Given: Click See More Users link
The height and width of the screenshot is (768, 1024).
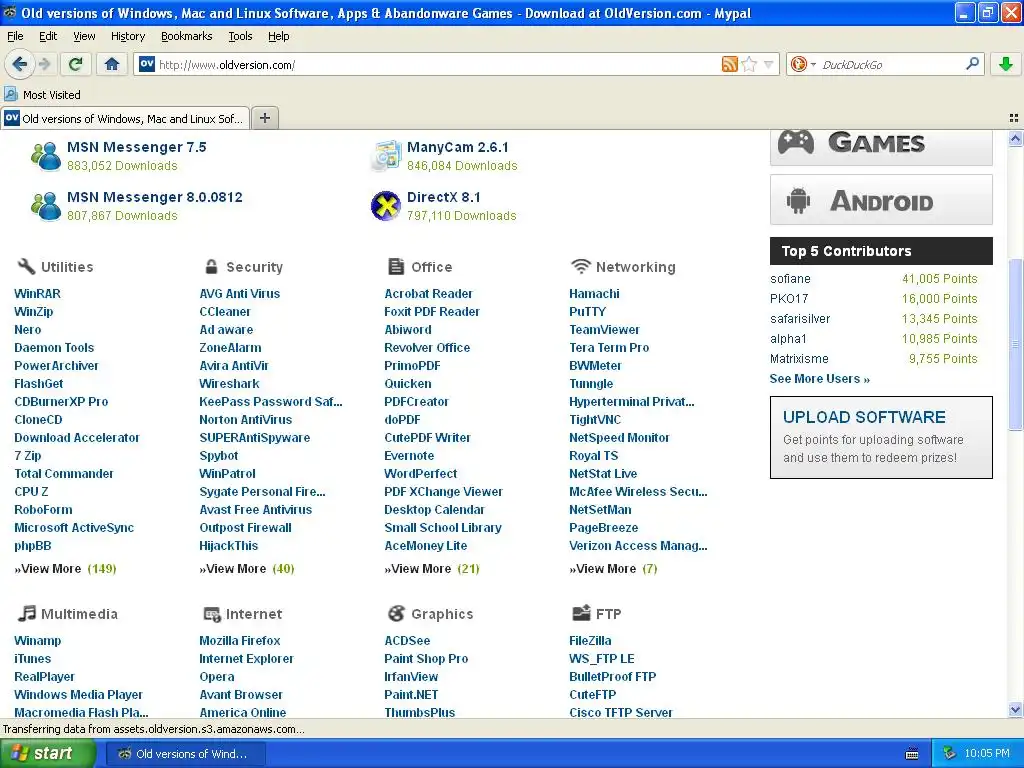Looking at the screenshot, I should [820, 379].
